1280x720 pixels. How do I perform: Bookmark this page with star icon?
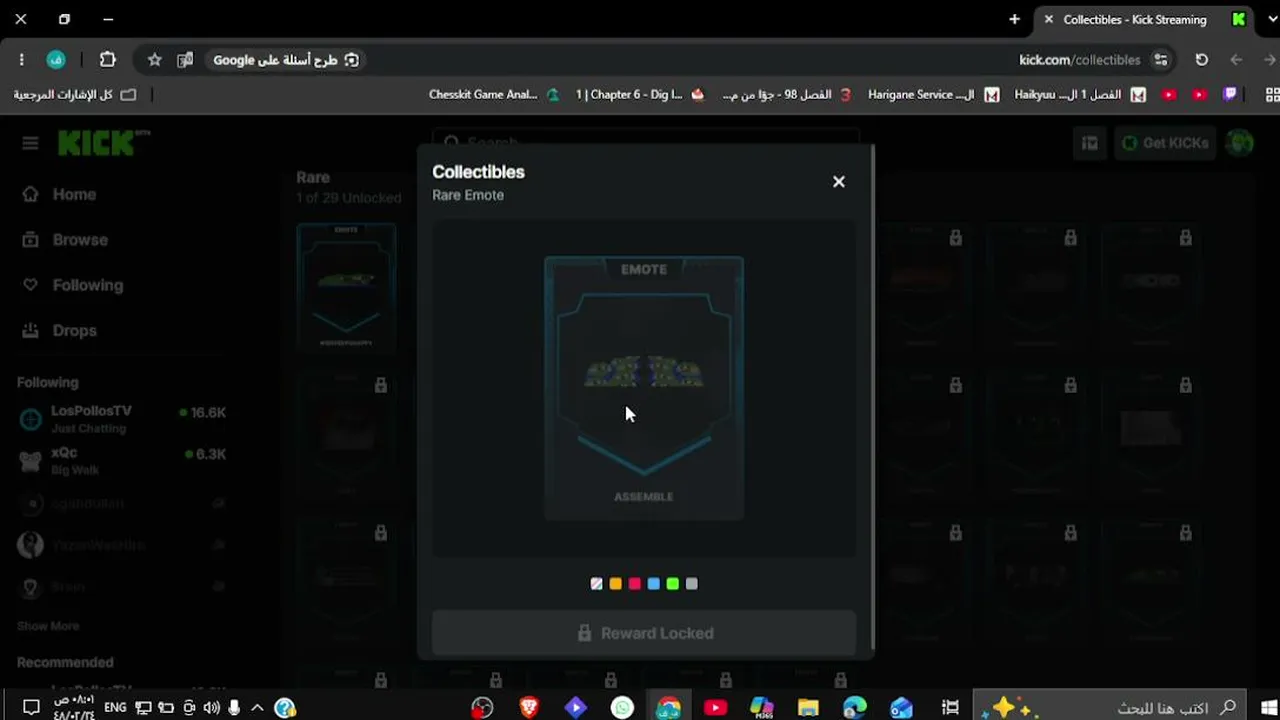pos(155,60)
